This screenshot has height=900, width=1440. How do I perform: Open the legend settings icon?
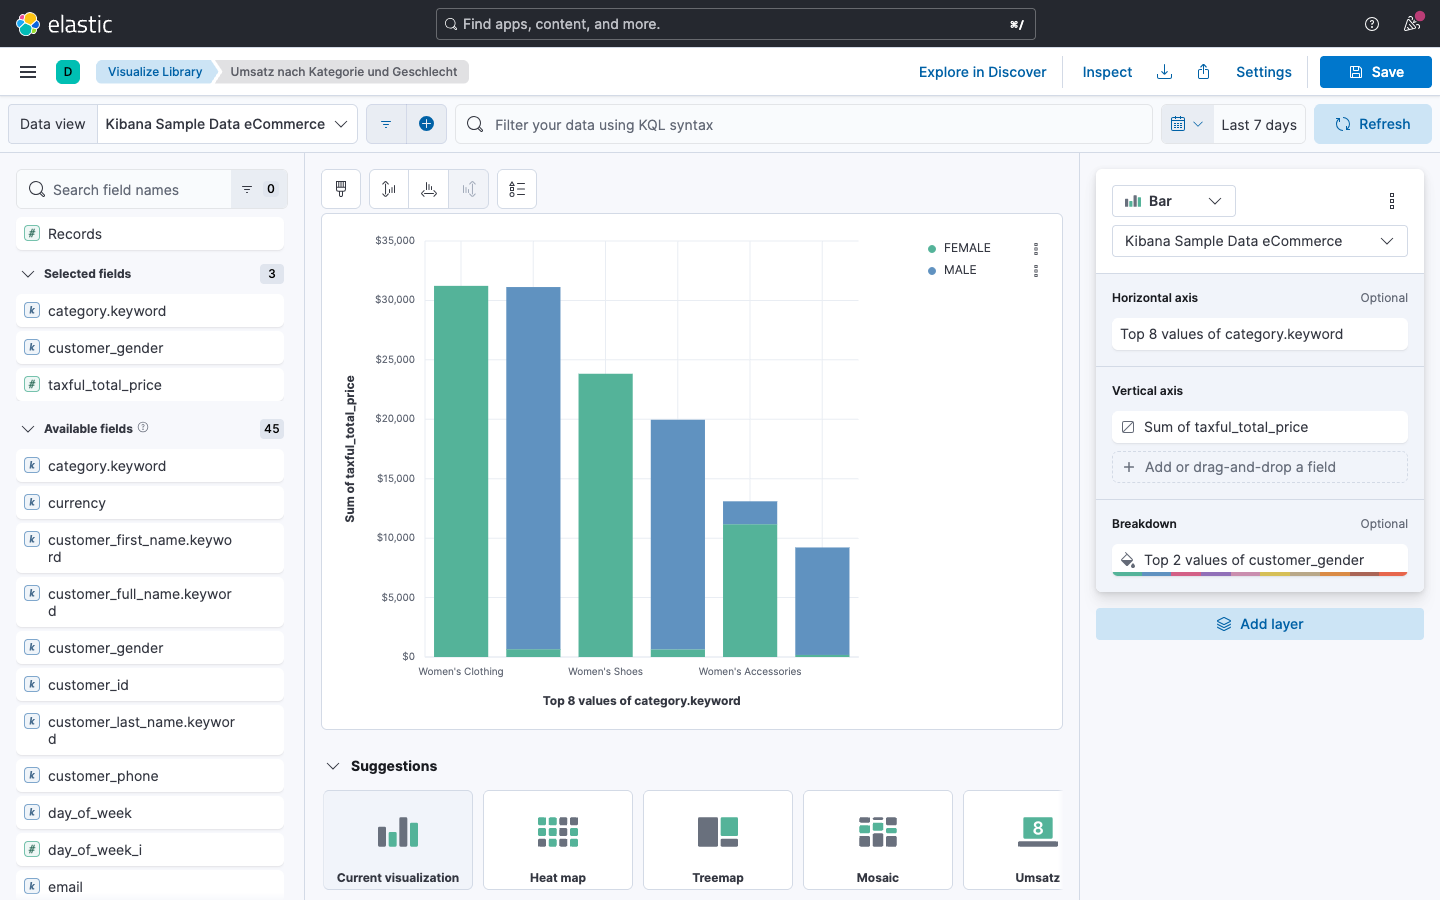517,189
